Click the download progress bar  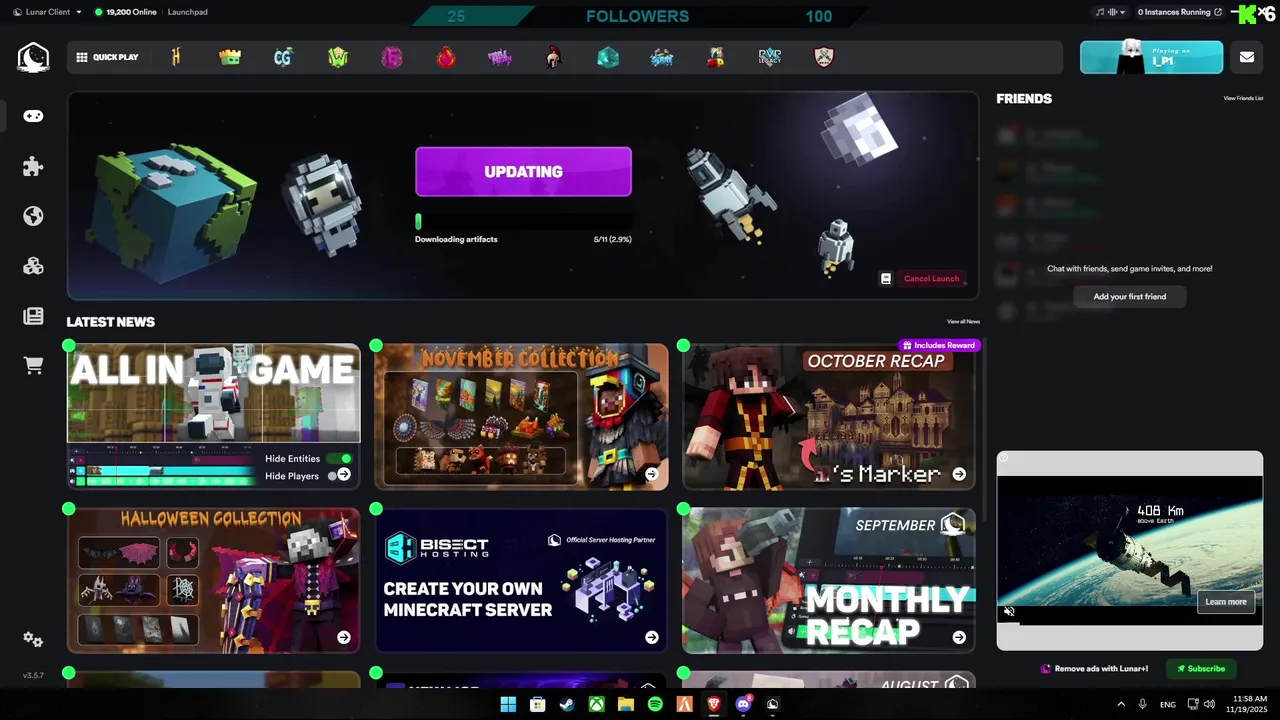pyautogui.click(x=523, y=221)
